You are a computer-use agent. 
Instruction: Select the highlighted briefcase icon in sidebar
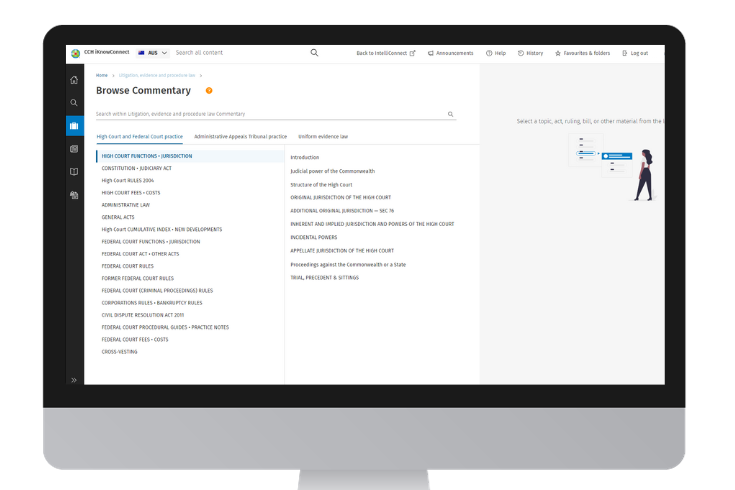coord(74,126)
